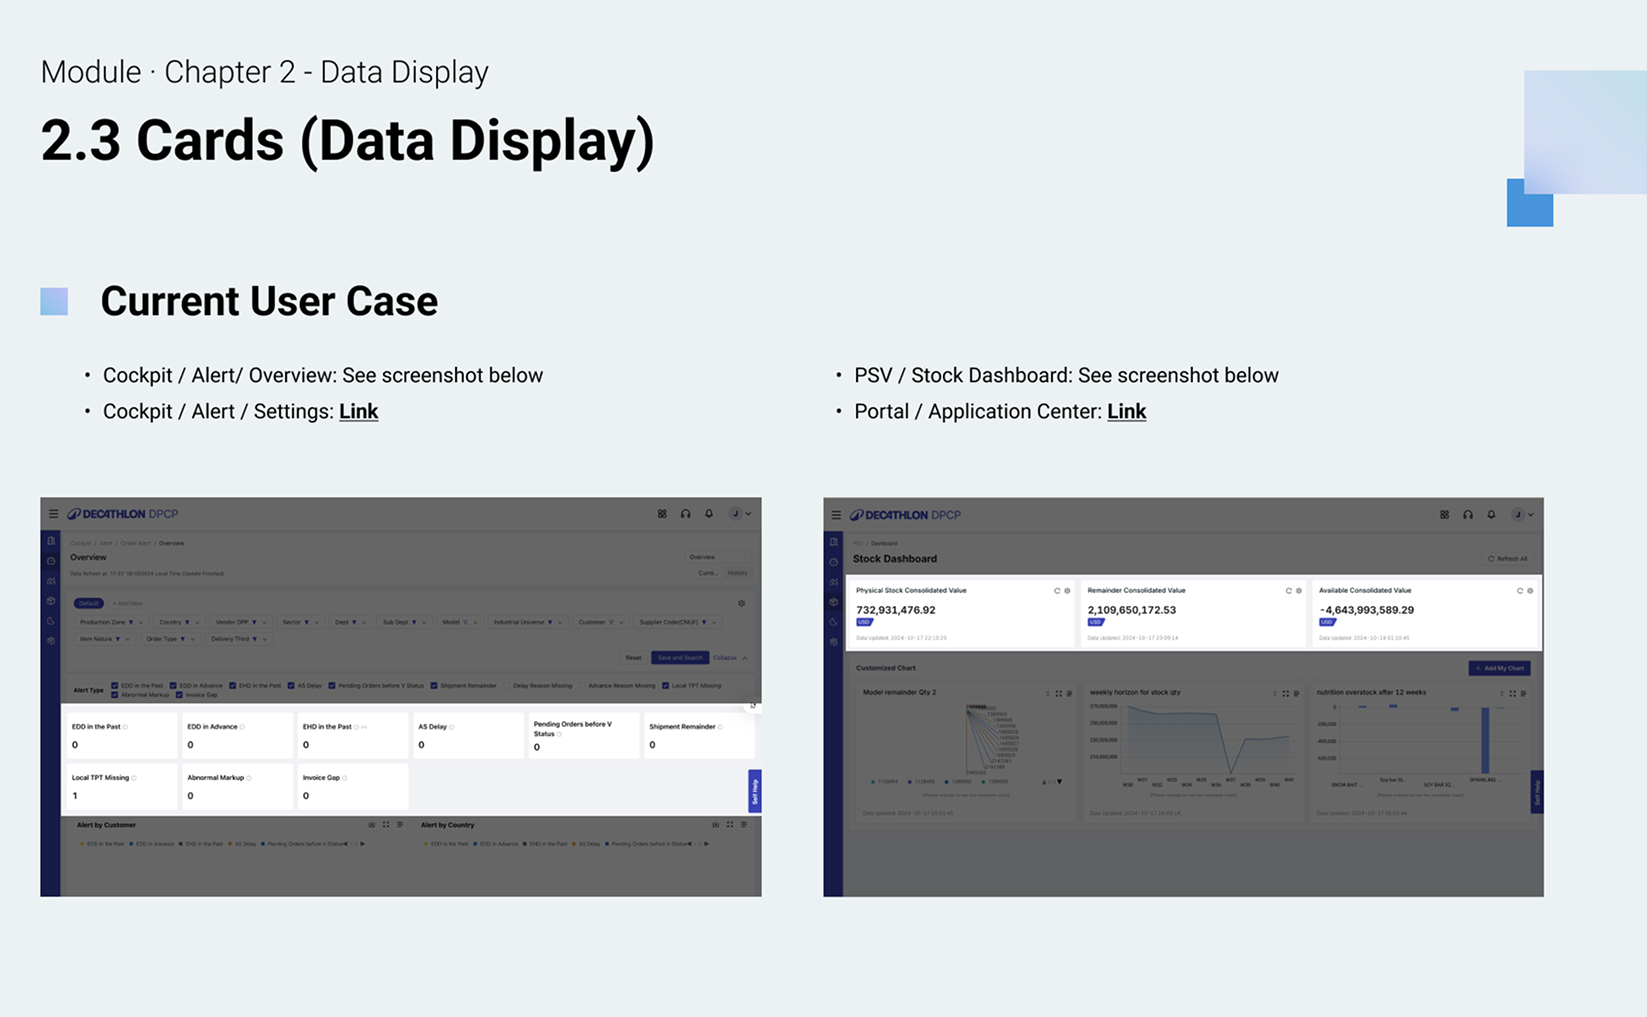Click Cockpit / Alert / Overview screenshot thumbnail

coord(401,697)
